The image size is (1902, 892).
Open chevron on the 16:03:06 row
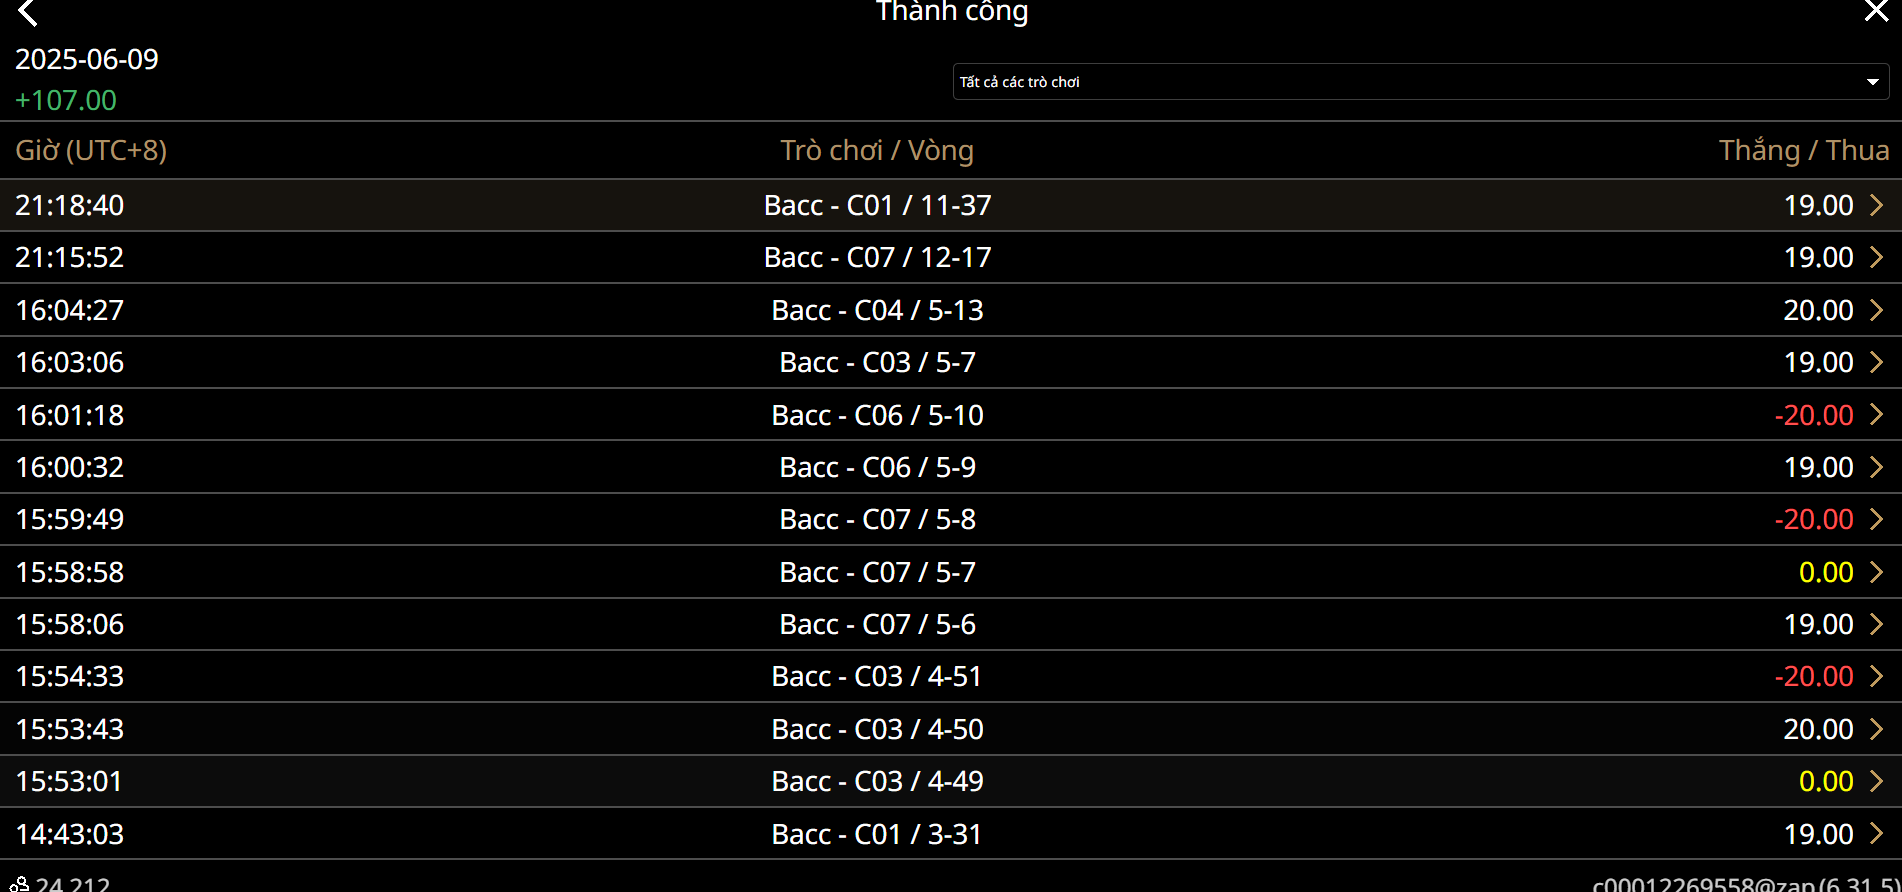coord(1876,362)
